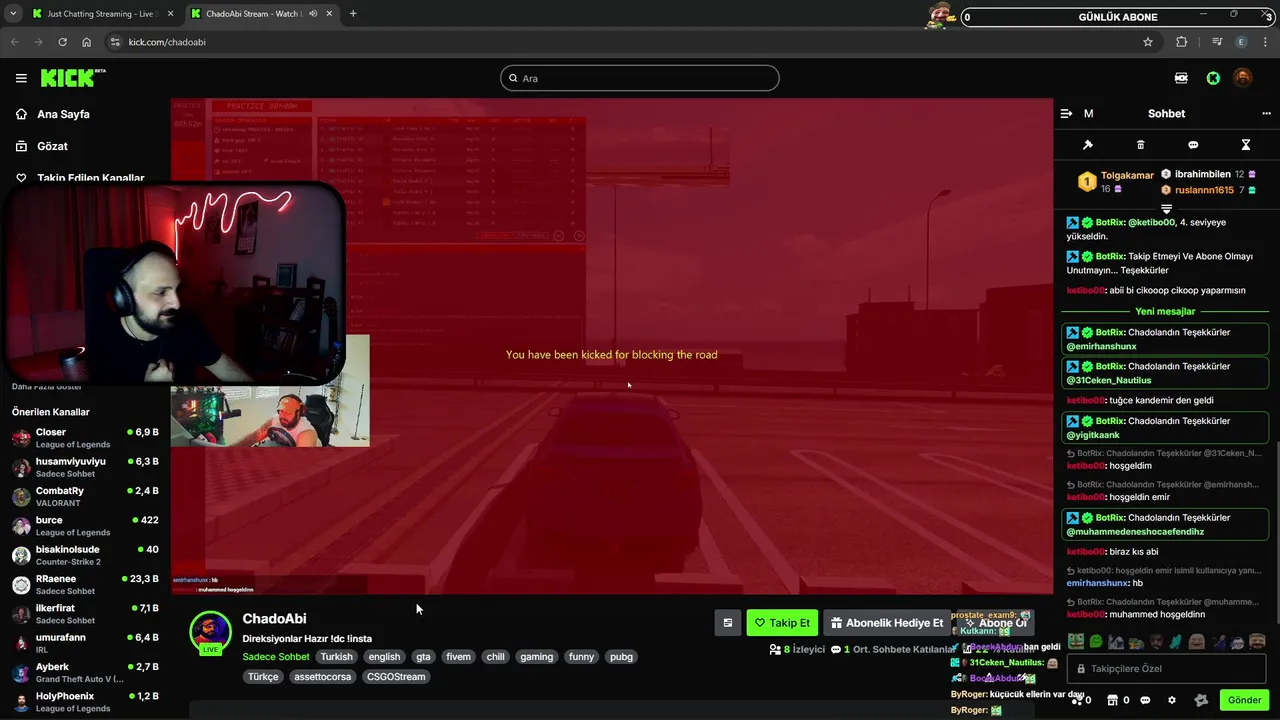This screenshot has width=1280, height=720.
Task: Click the fivem tag
Action: coord(458,657)
